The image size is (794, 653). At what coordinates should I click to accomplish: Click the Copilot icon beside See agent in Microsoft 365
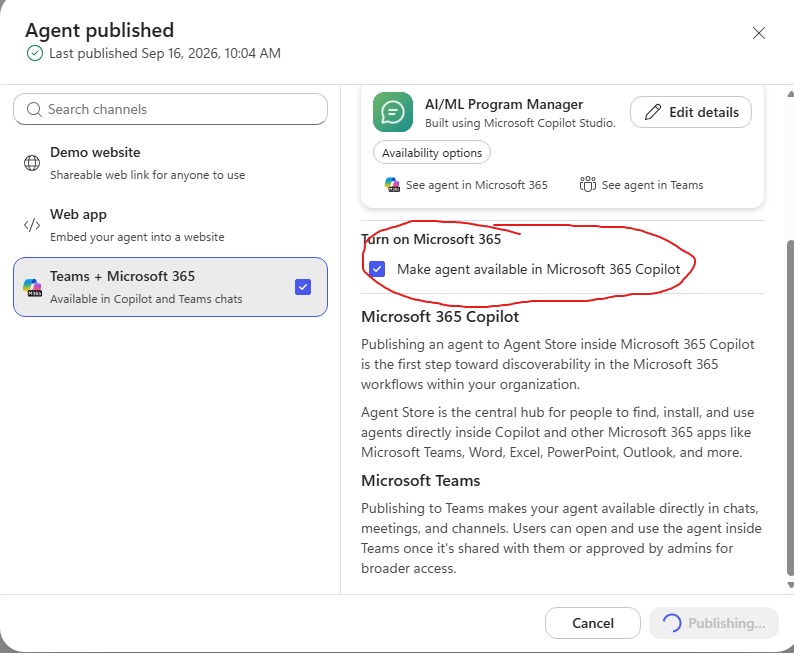tap(392, 185)
